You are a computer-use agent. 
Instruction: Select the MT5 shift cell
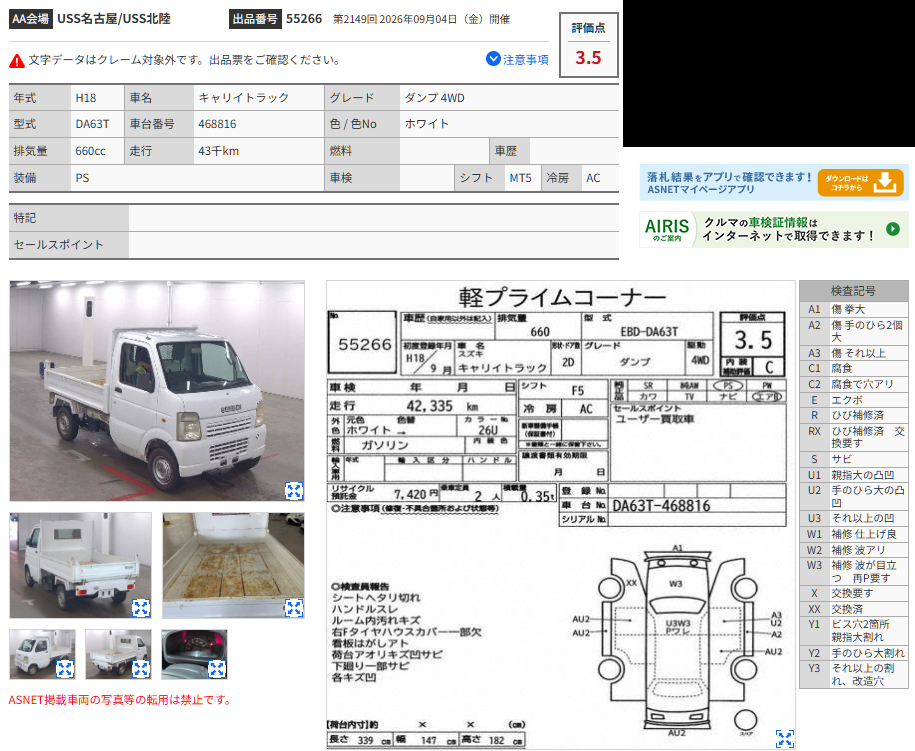tap(522, 178)
